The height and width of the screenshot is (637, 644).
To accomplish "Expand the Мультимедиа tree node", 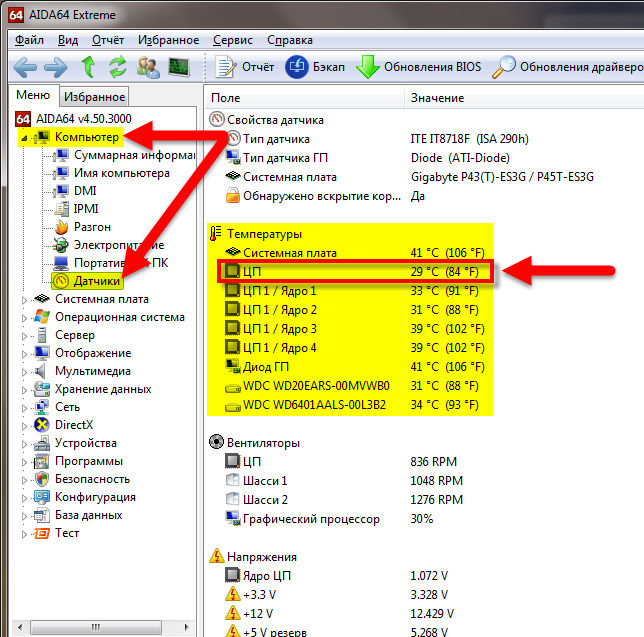I will (24, 372).
